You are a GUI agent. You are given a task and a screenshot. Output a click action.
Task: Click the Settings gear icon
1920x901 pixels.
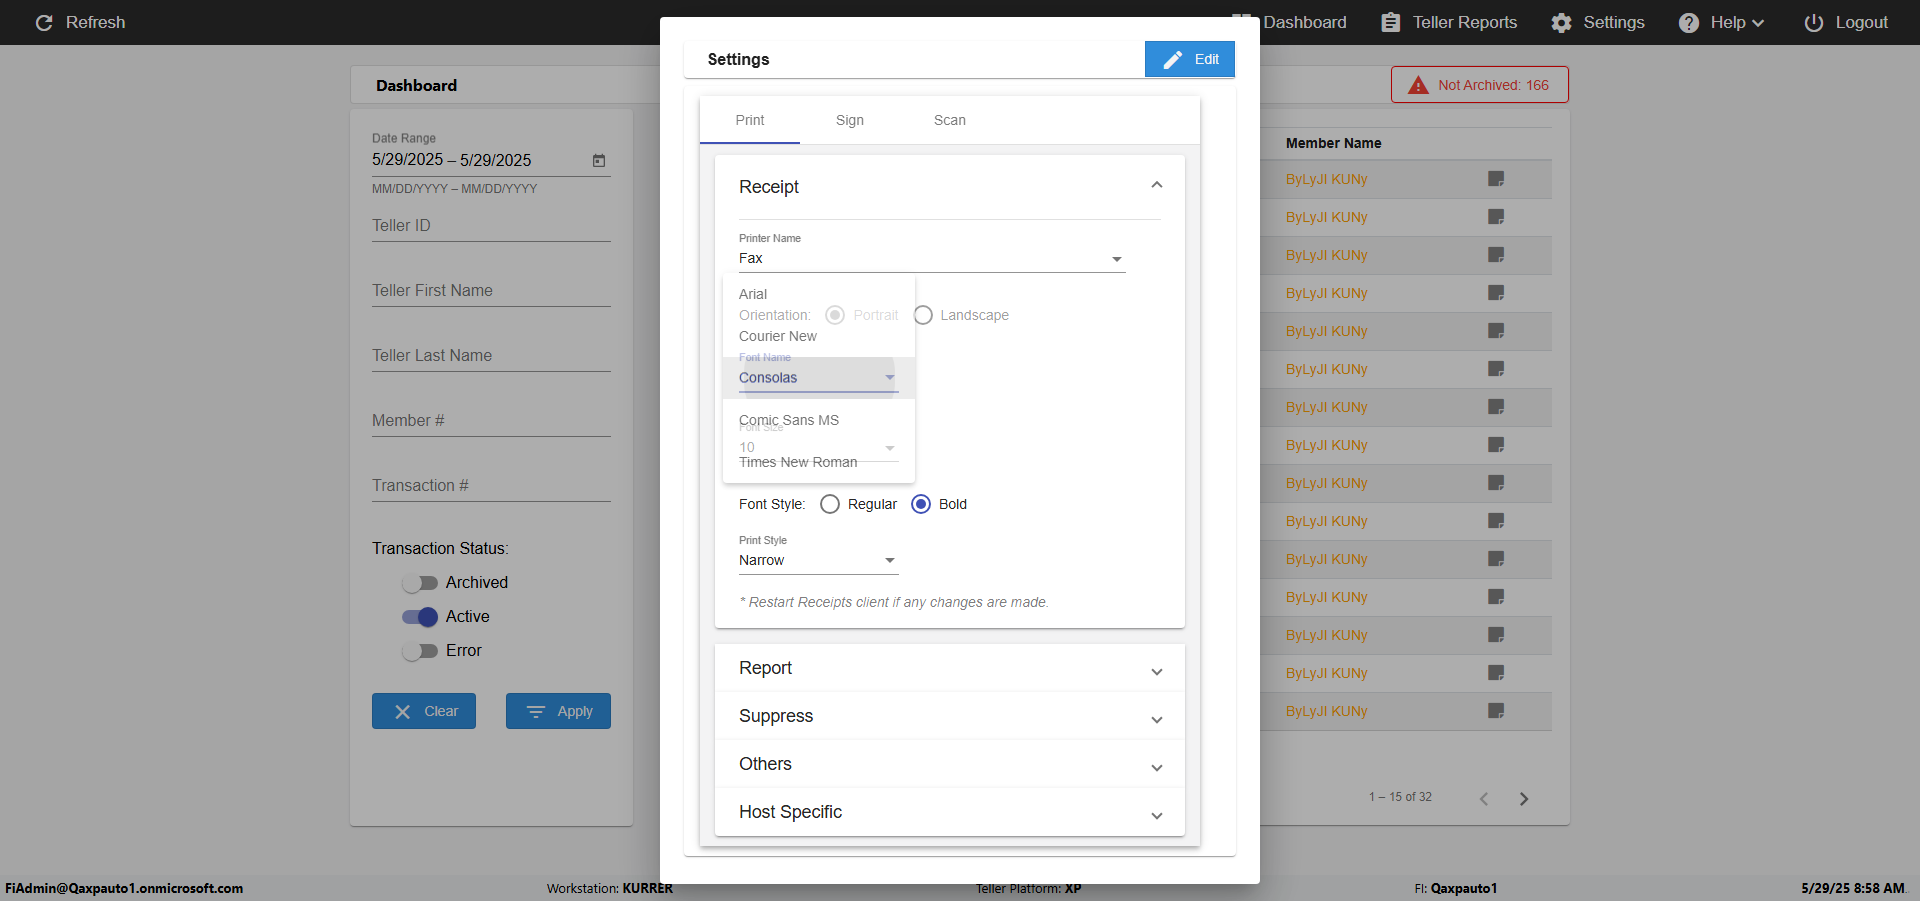tap(1561, 22)
